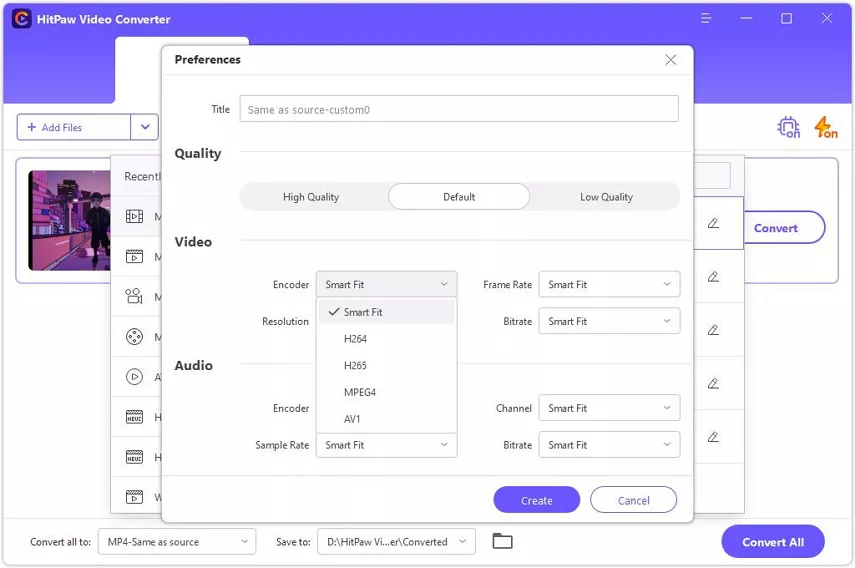The image size is (855, 568).
Task: Select the camcorder format icon
Action: [134, 297]
